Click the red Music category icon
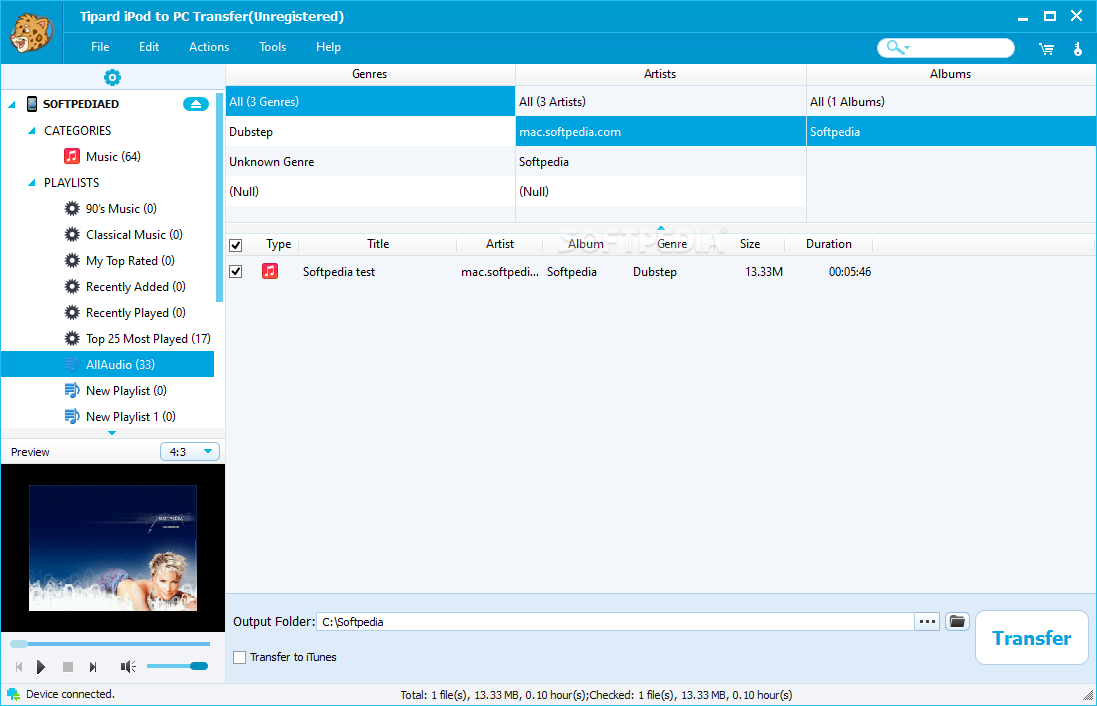Viewport: 1097px width, 706px height. tap(71, 156)
